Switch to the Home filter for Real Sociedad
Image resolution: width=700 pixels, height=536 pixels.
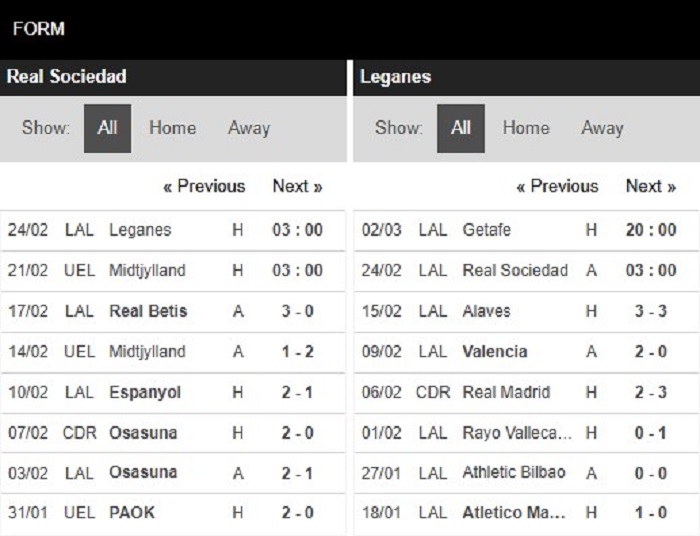pyautogui.click(x=172, y=128)
